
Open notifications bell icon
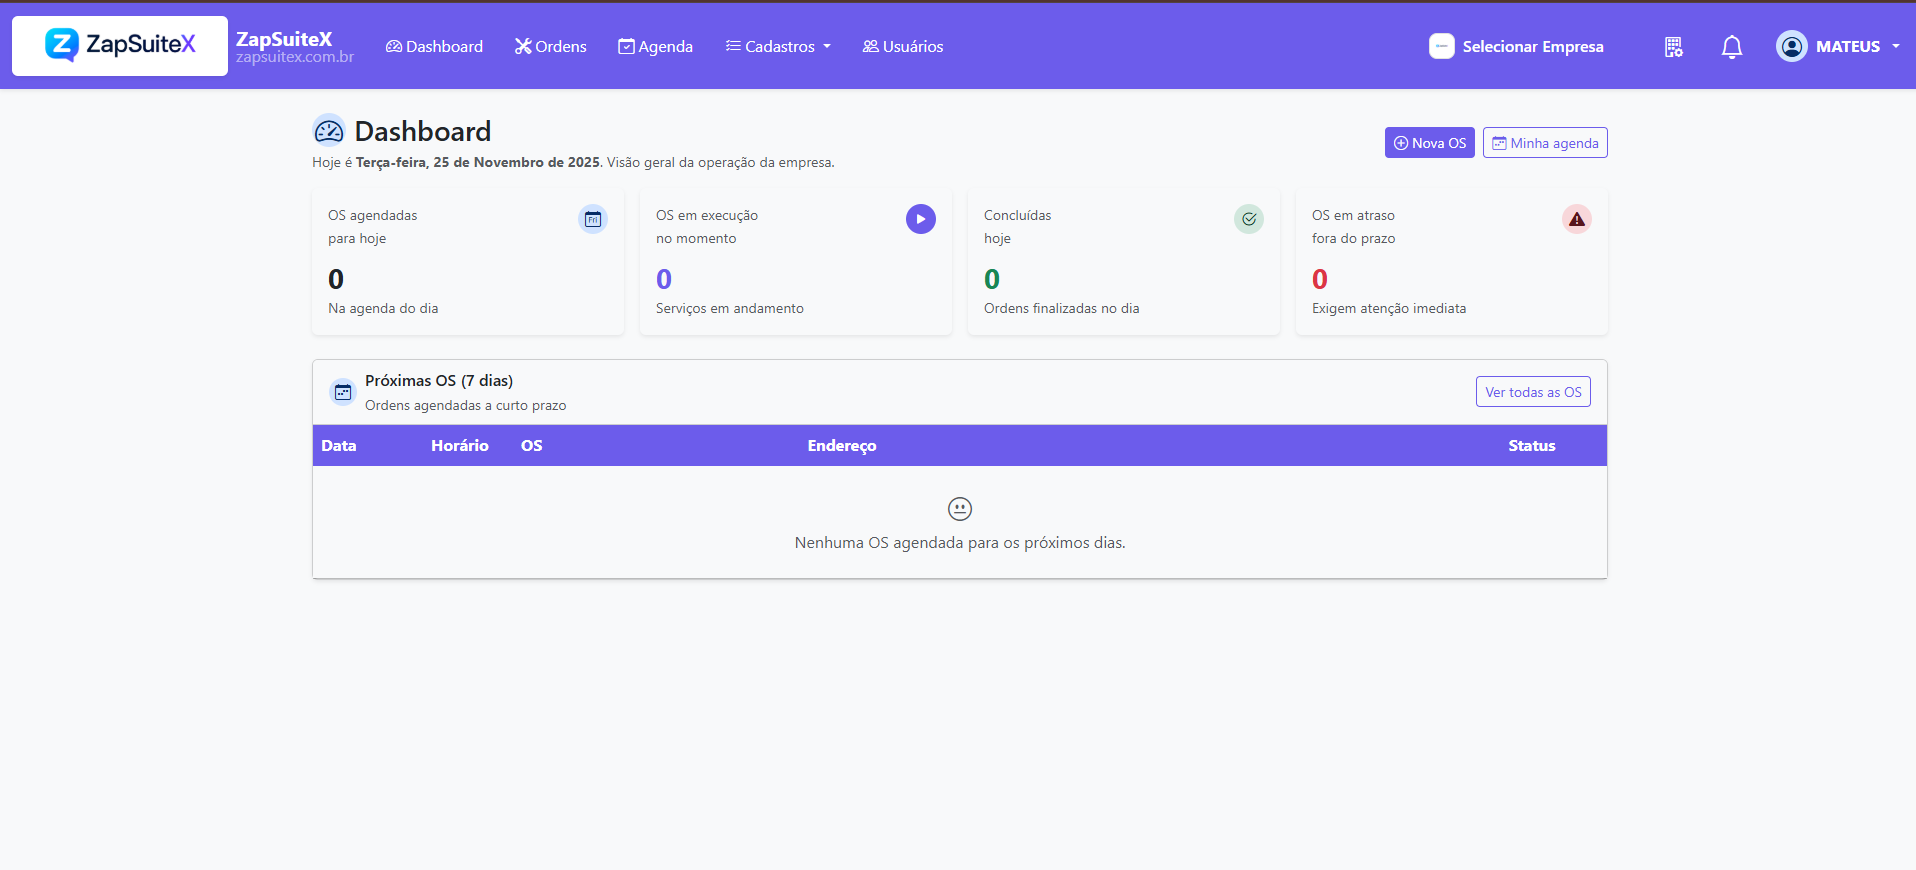(x=1732, y=47)
